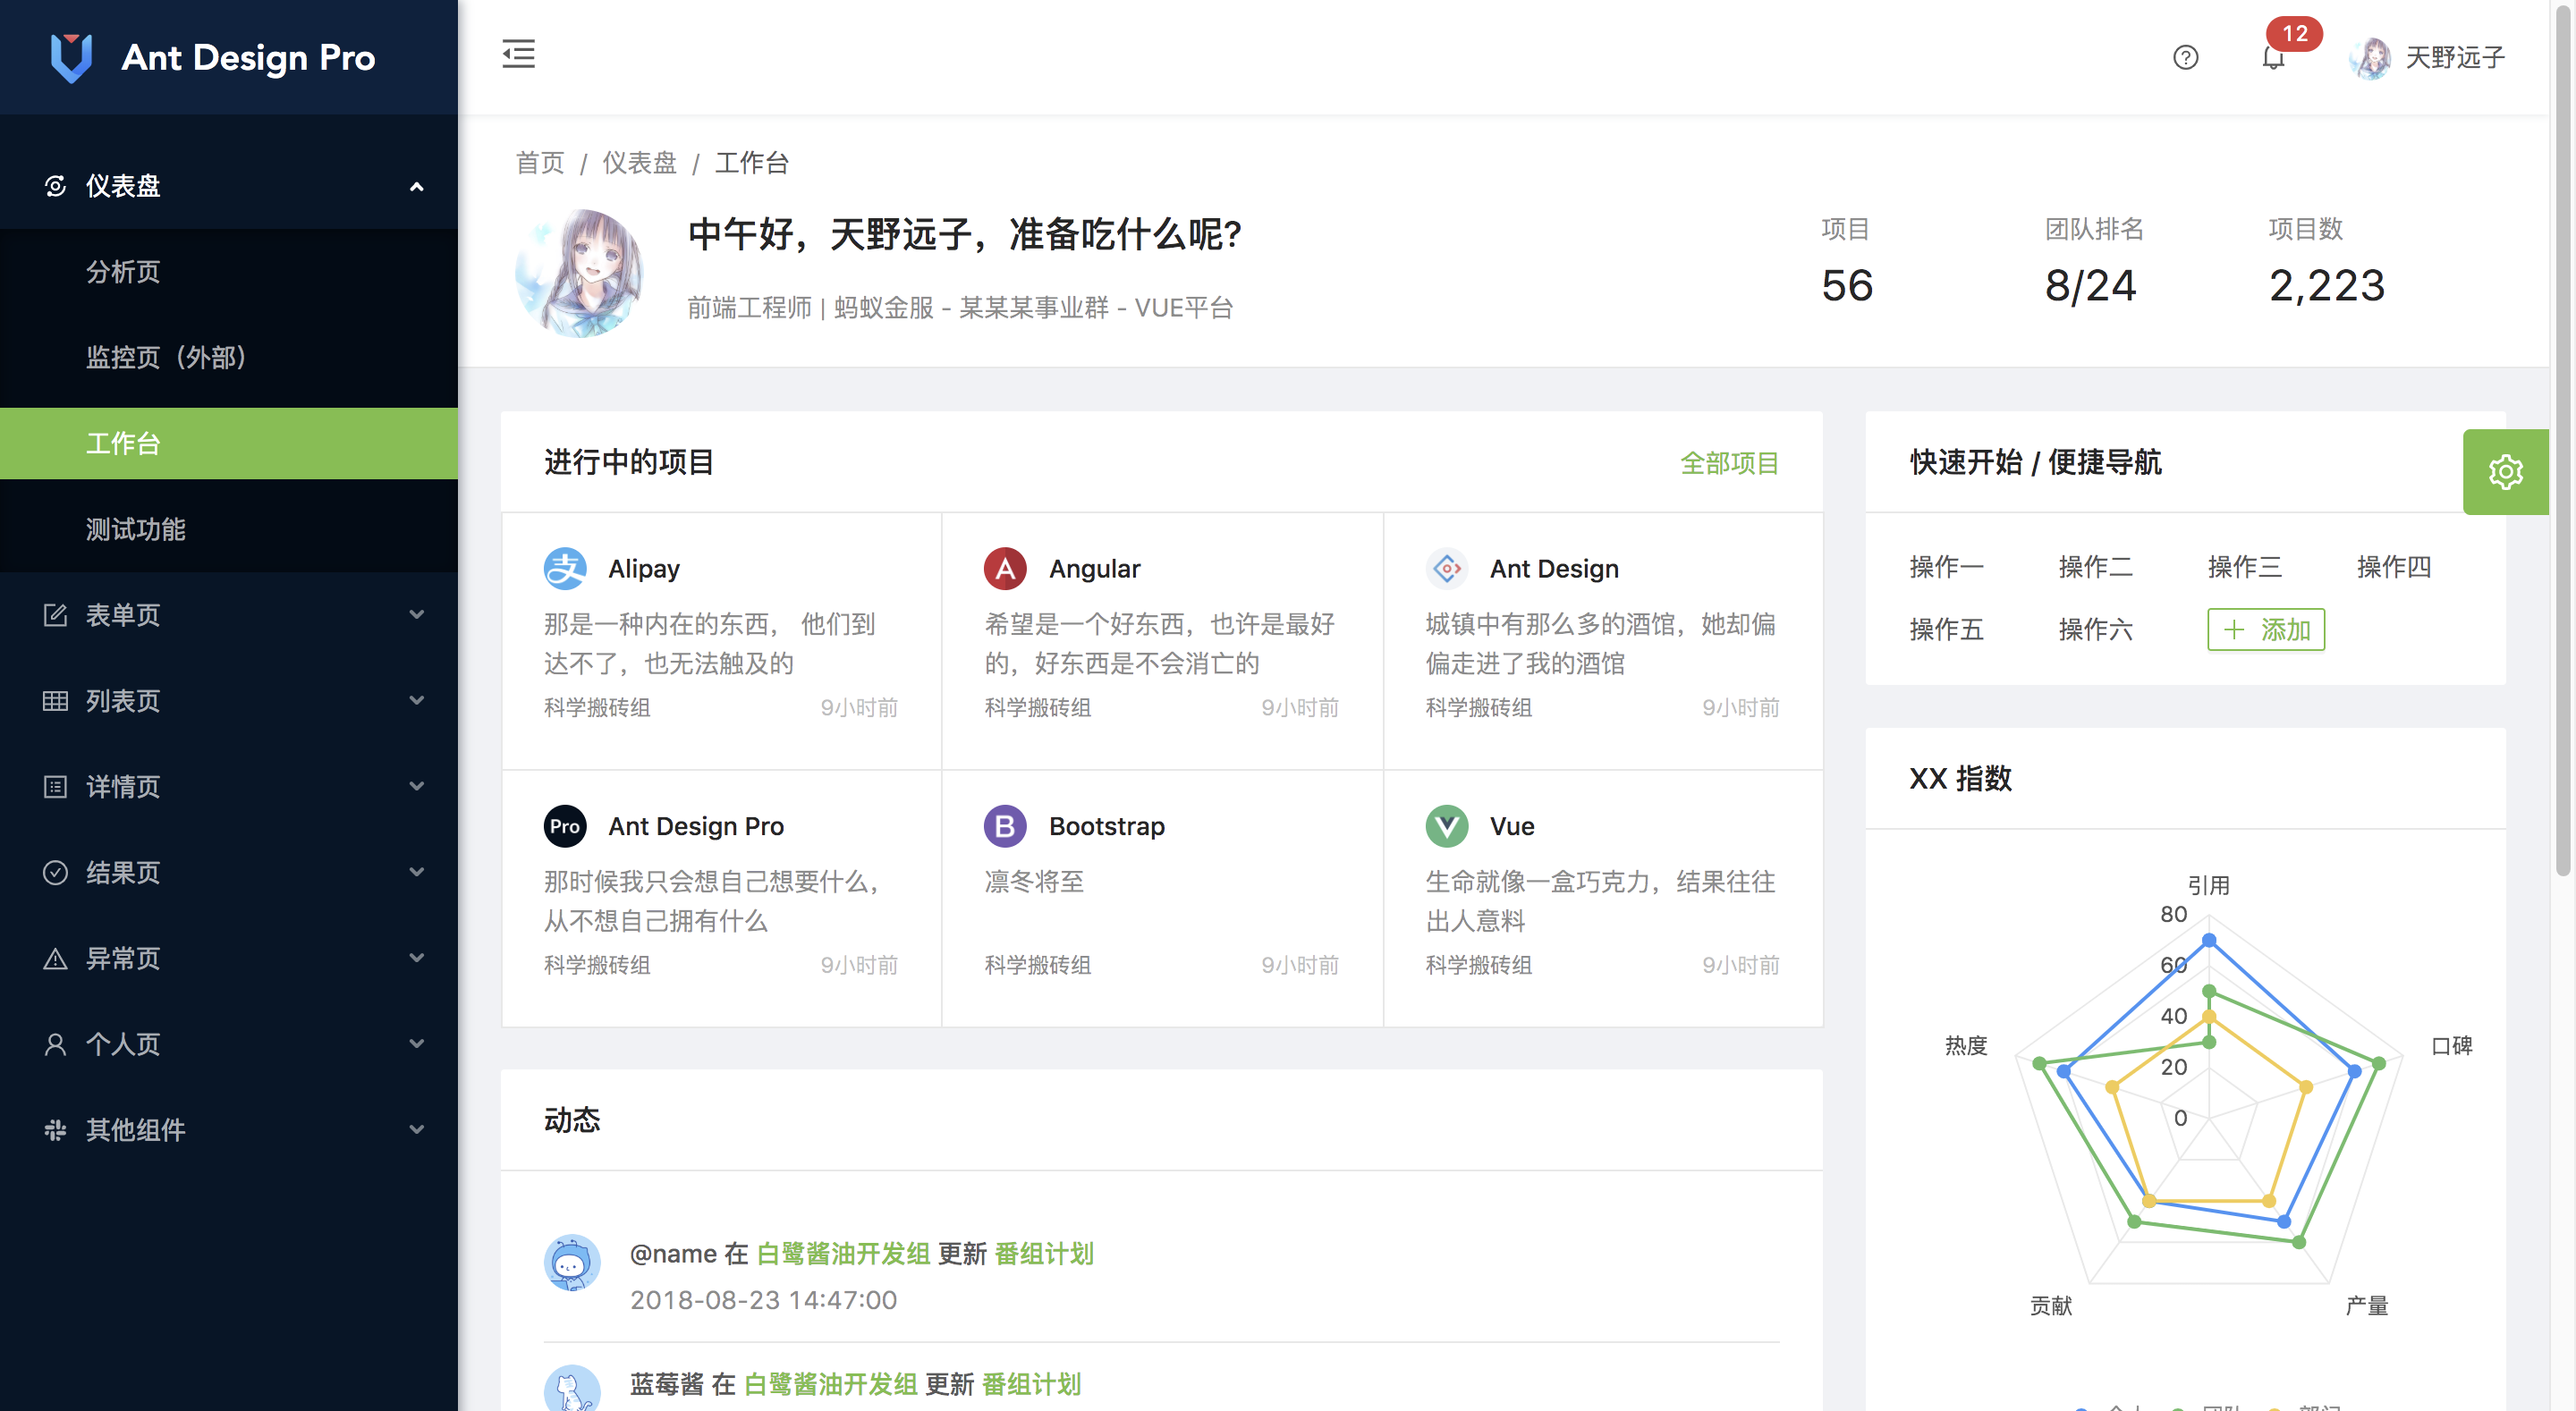Open the help question mark icon
Image resolution: width=2576 pixels, height=1411 pixels.
pos(2185,58)
